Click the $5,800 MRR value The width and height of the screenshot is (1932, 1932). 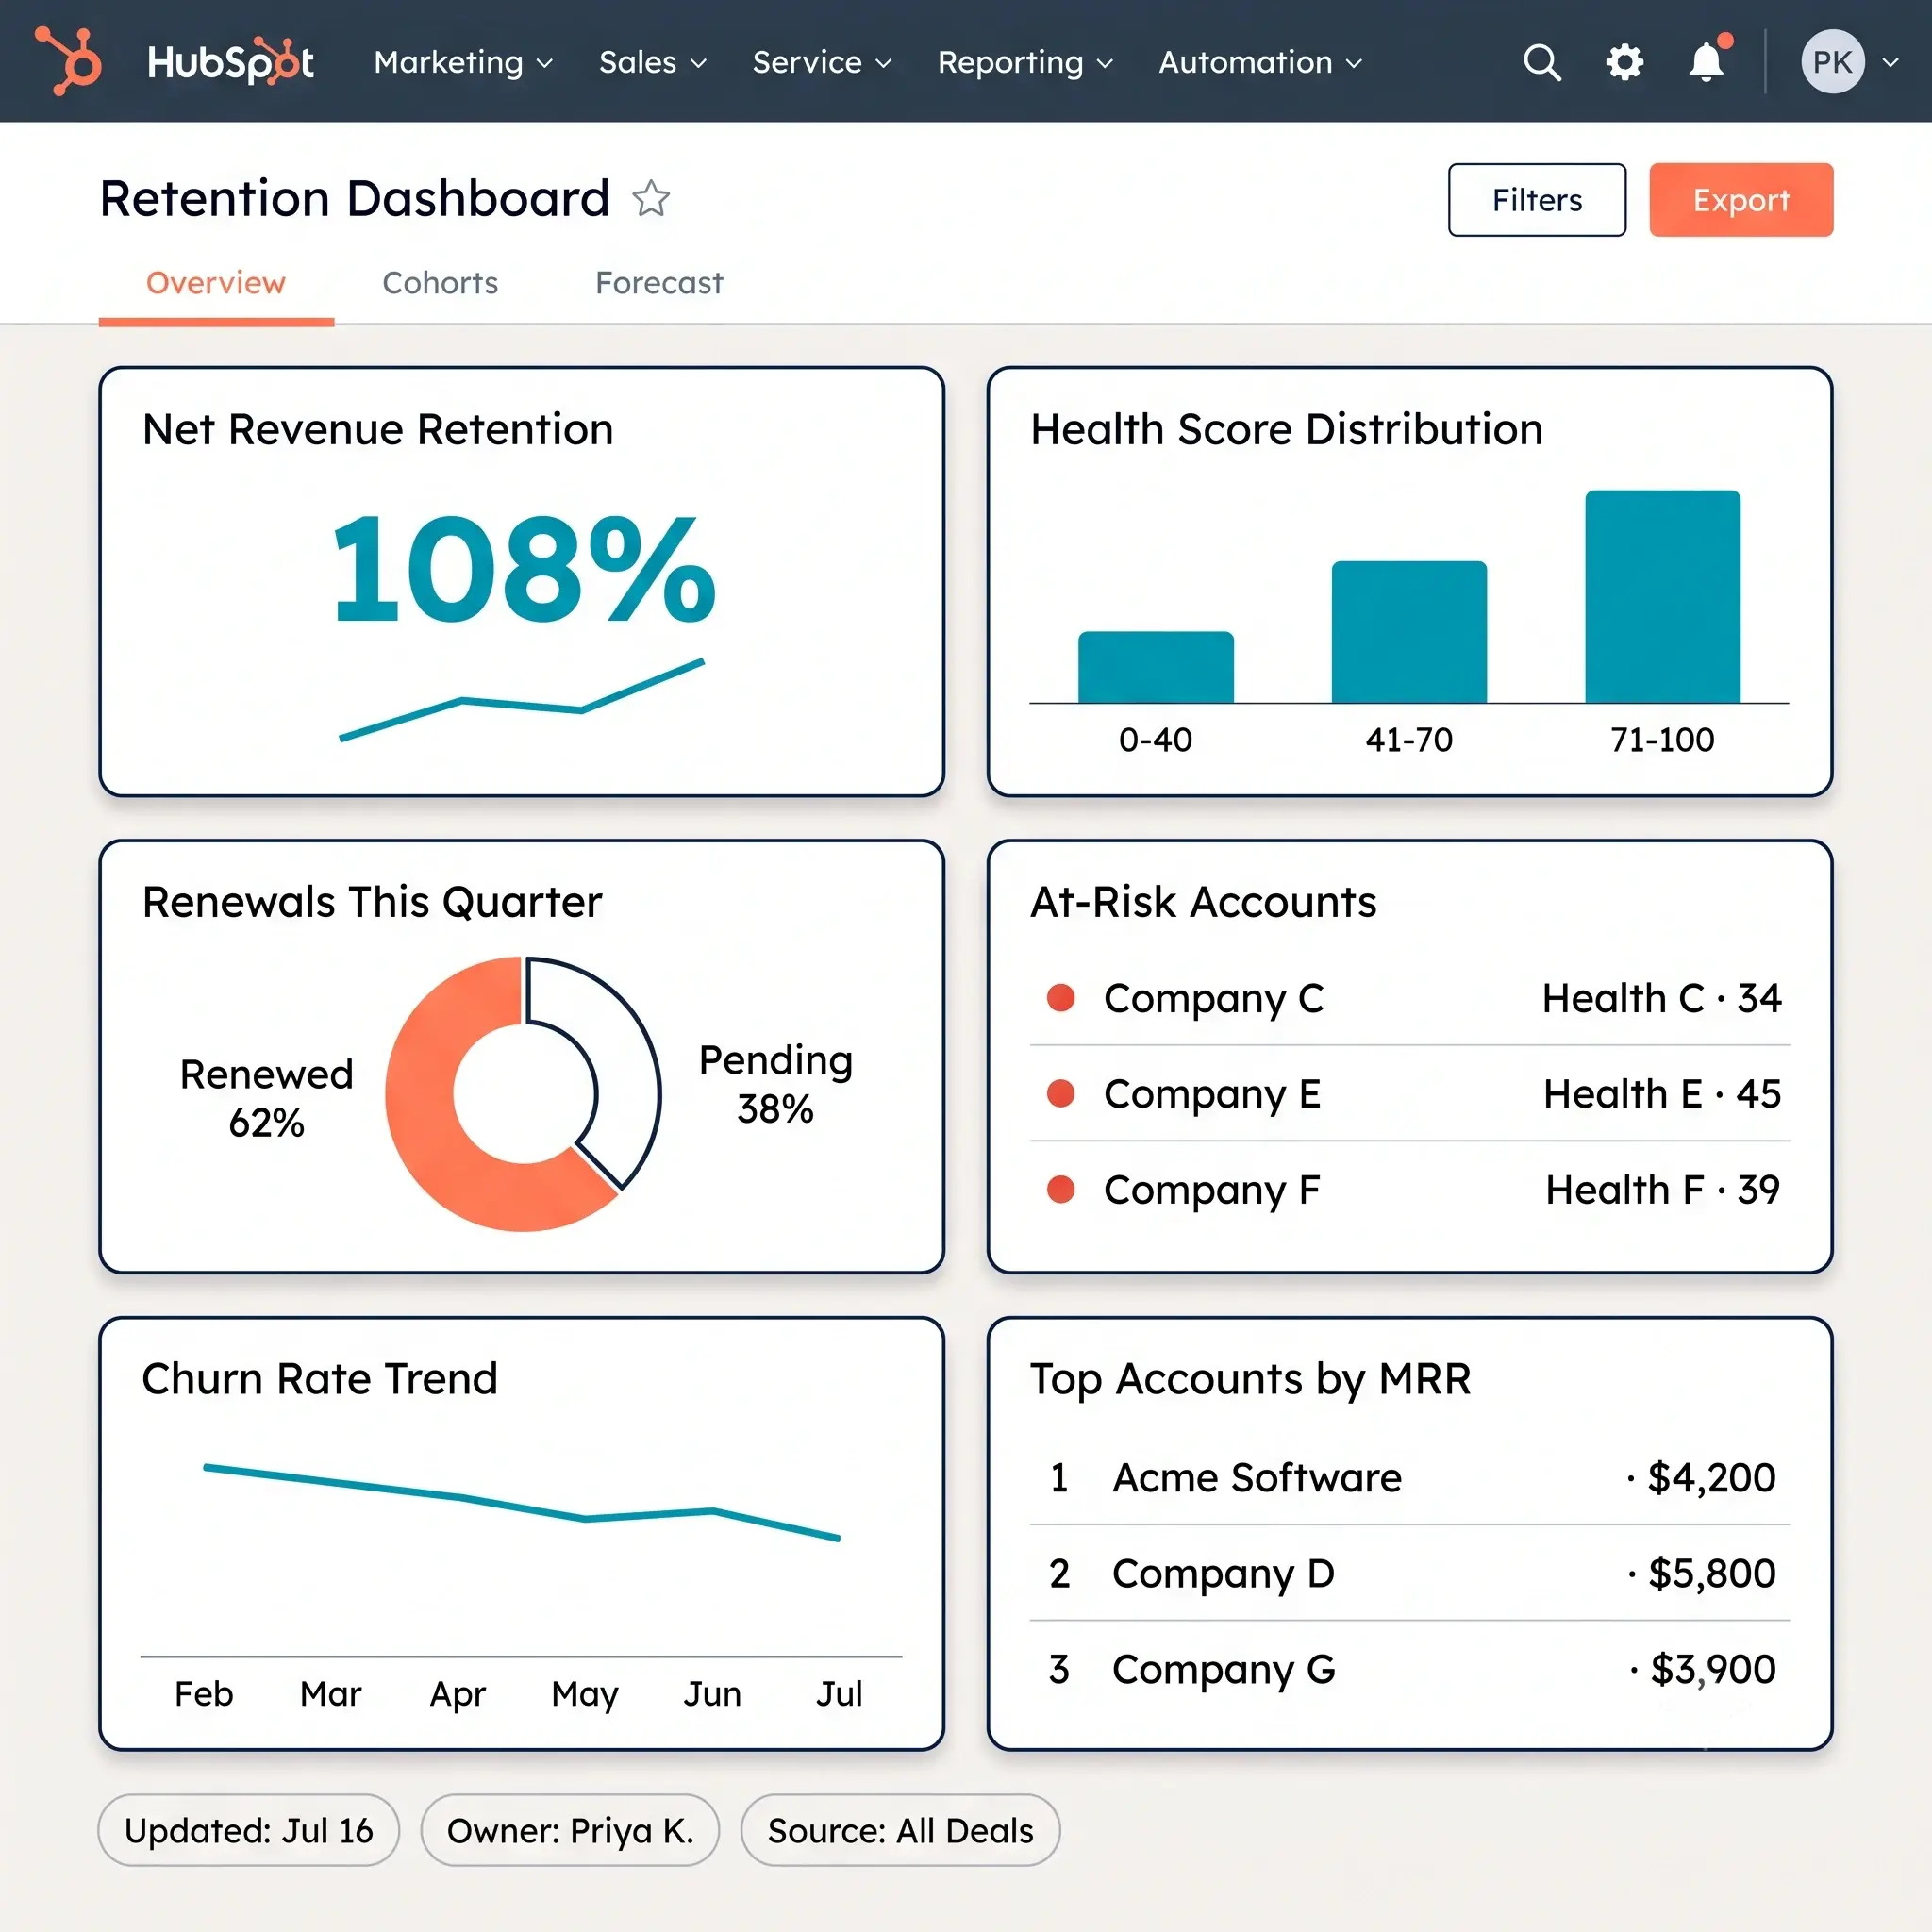coord(1711,1573)
